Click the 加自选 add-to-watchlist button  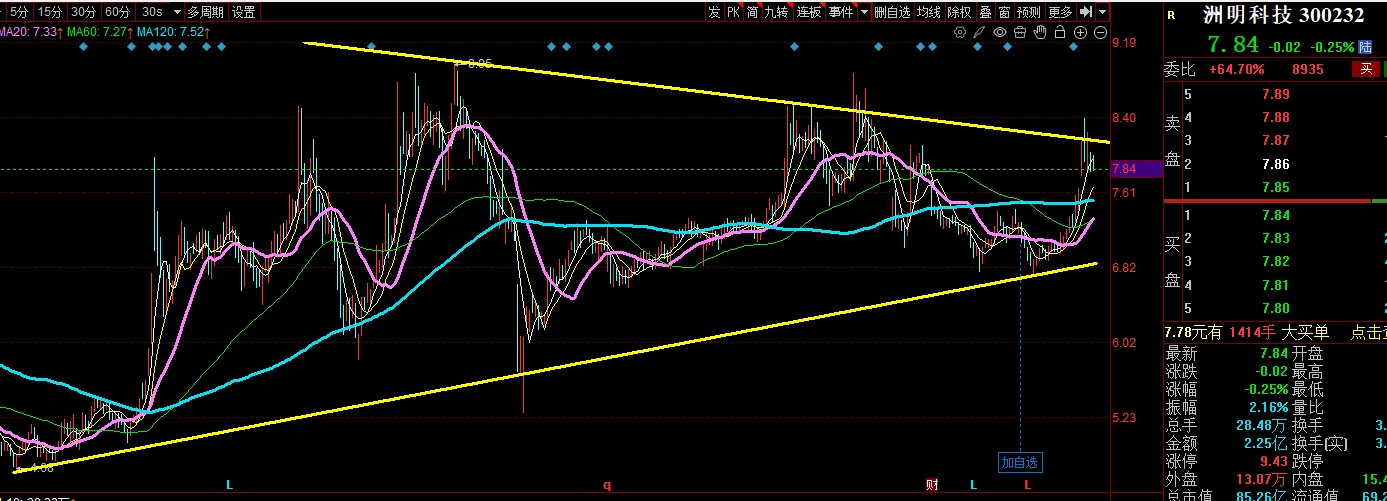1020,462
